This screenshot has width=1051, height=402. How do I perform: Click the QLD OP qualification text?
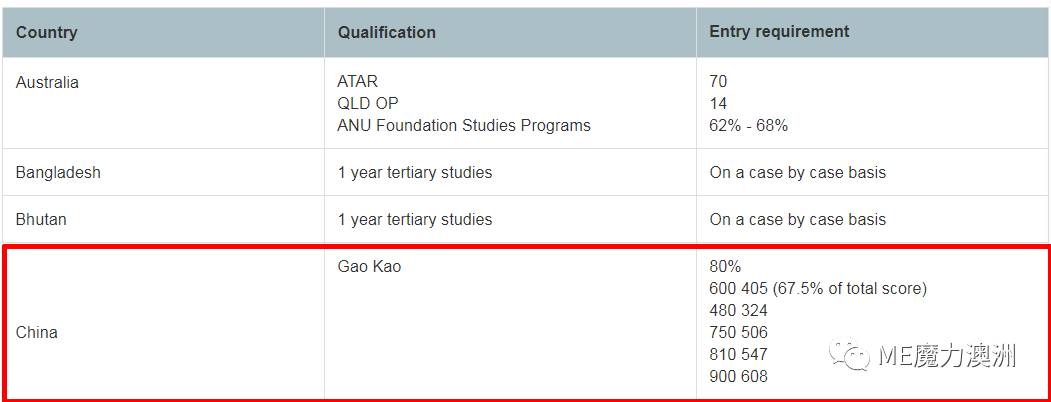click(368, 104)
